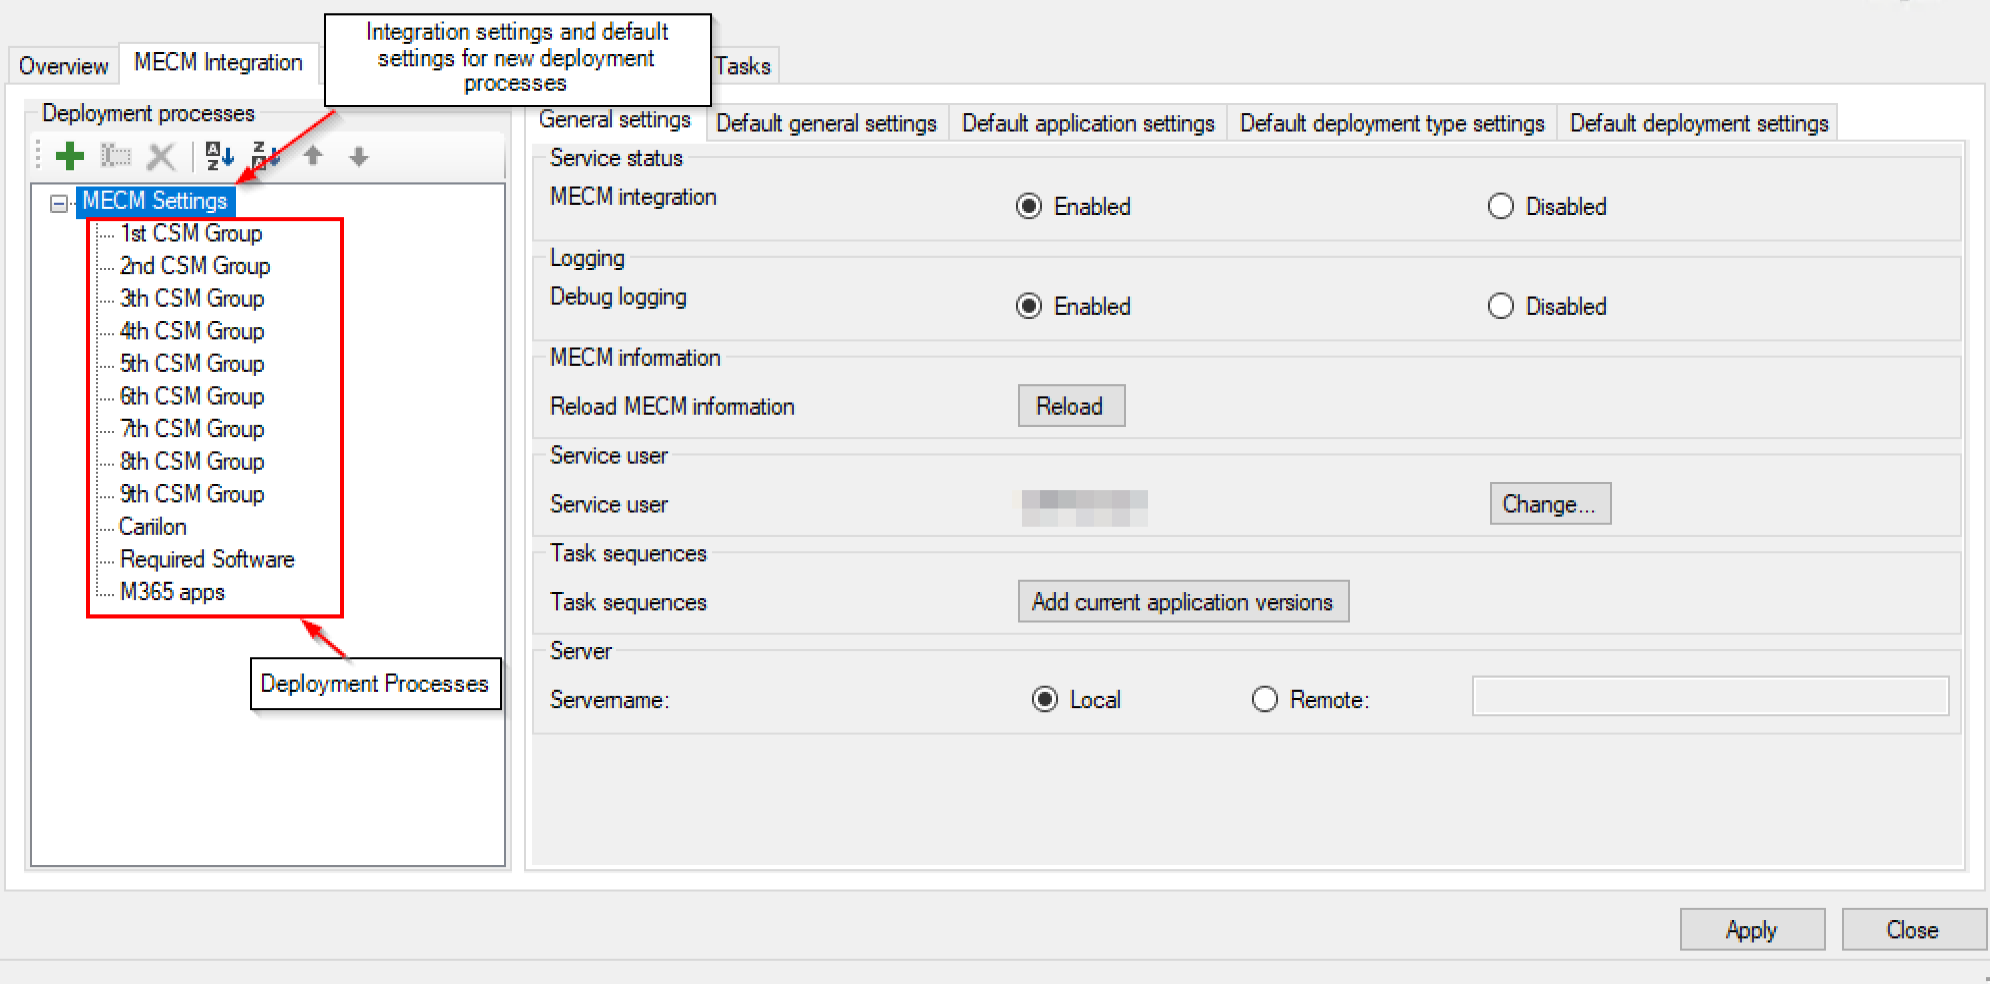This screenshot has width=1990, height=984.
Task: Show the Default deployment settings tab
Action: 1699,123
